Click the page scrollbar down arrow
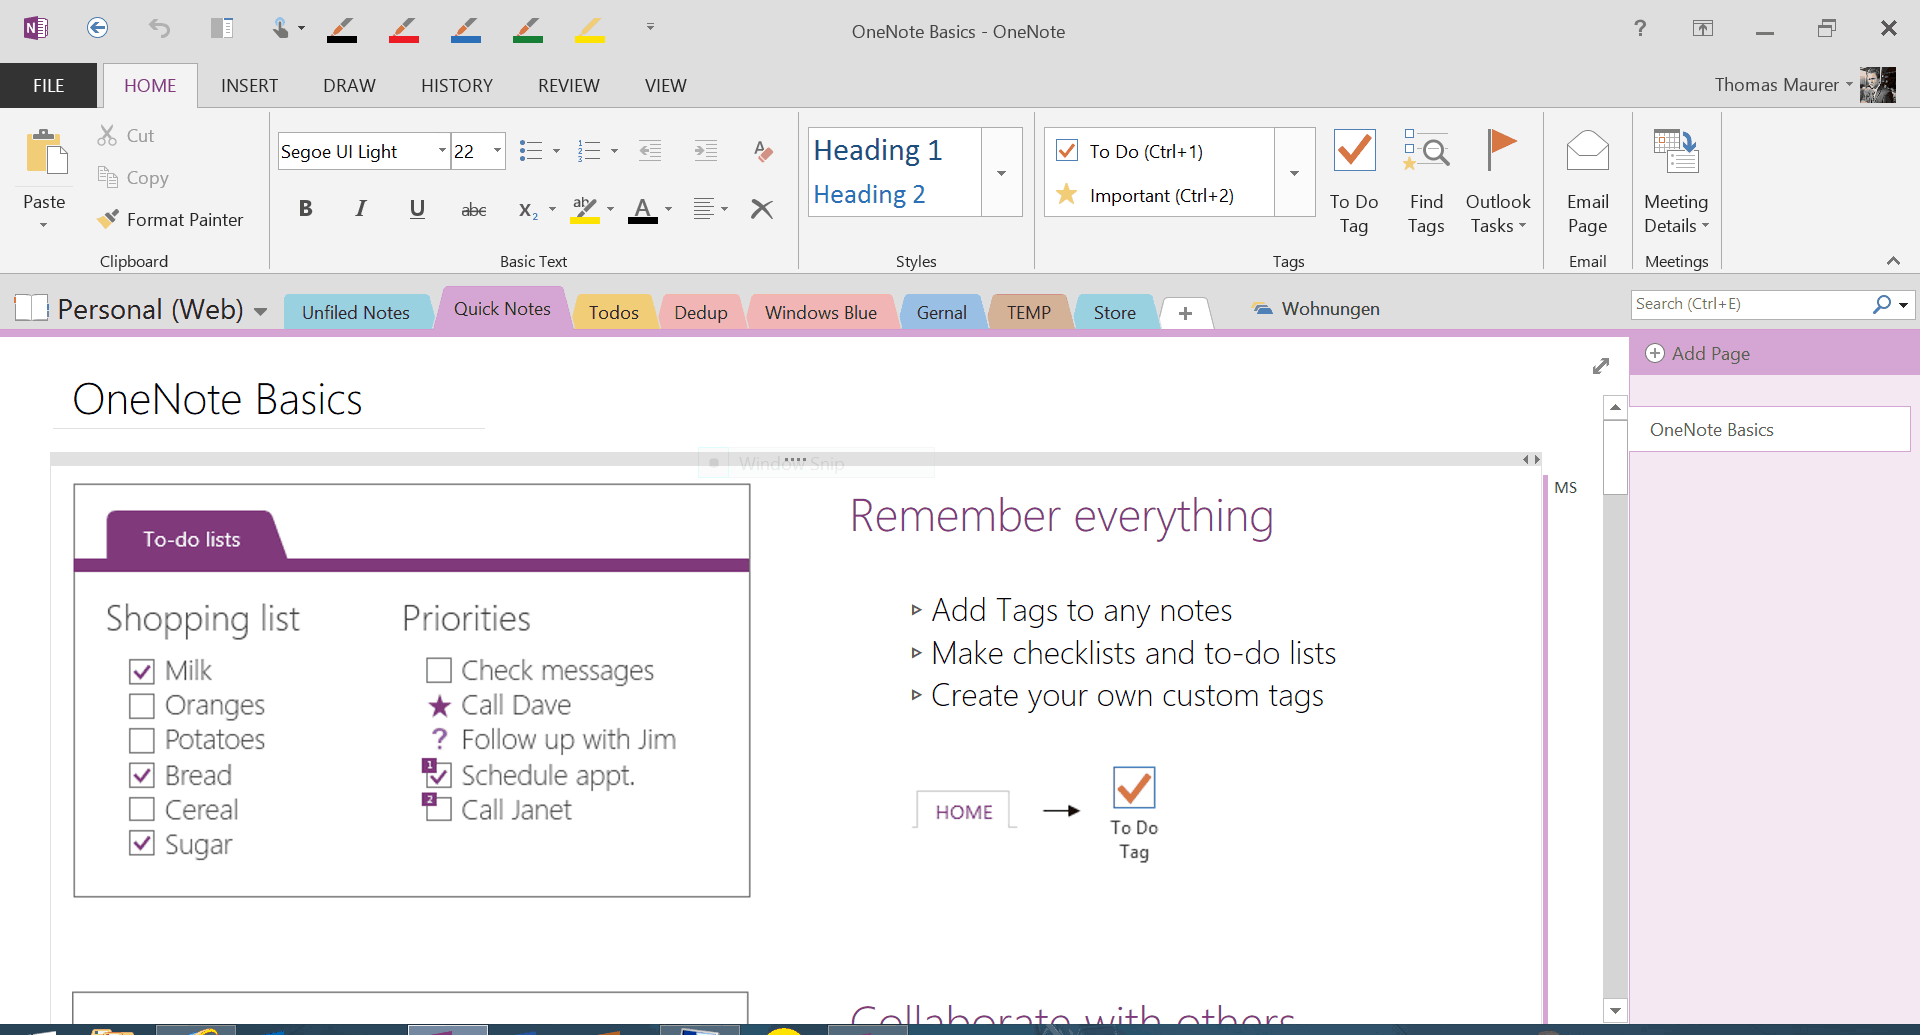Viewport: 1920px width, 1035px height. tap(1615, 1010)
